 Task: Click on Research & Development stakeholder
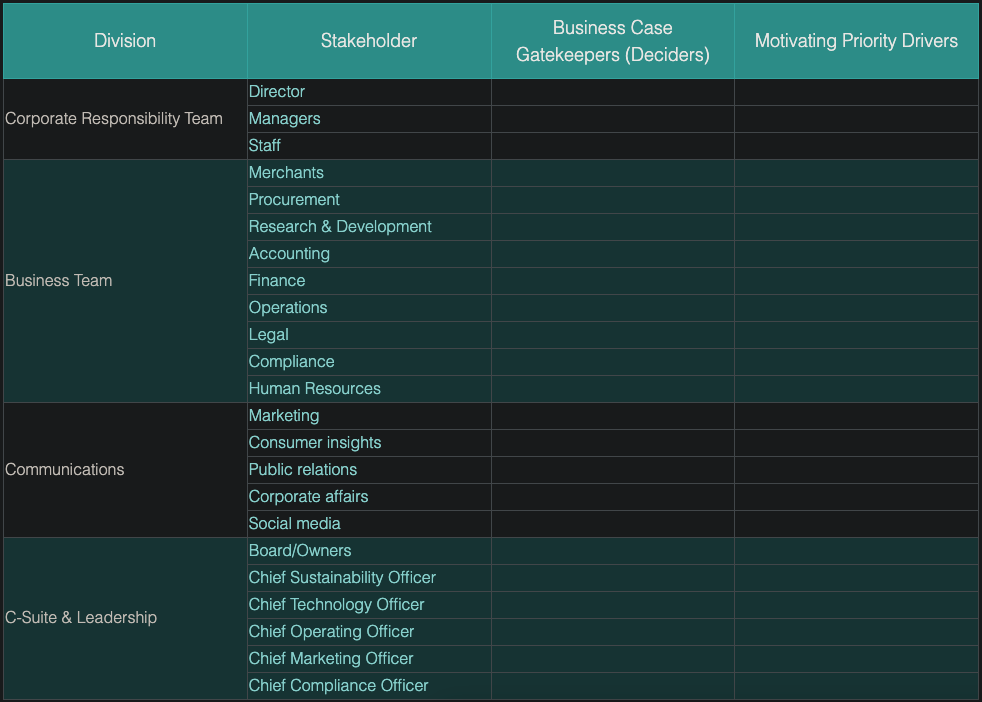340,227
